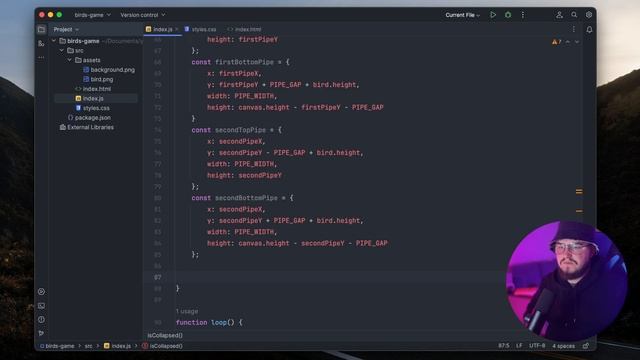The image size is (640, 360).
Task: Collapse the assets folder
Action: coord(69,60)
